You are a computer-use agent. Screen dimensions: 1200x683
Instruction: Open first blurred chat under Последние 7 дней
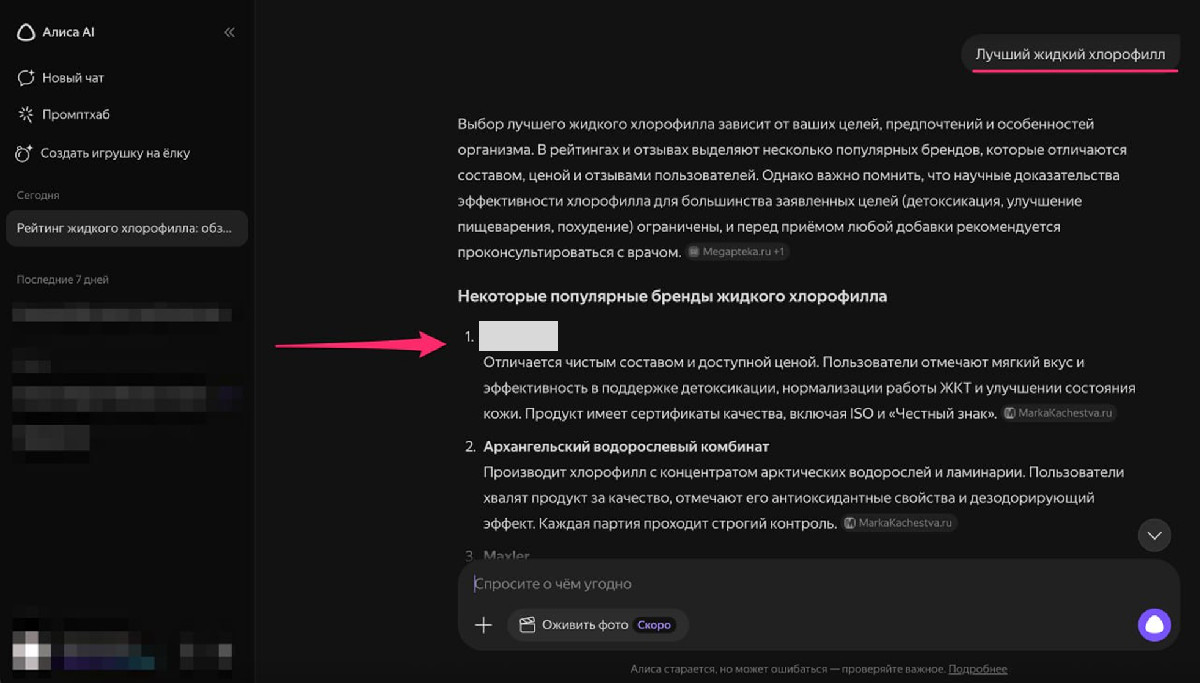click(120, 315)
